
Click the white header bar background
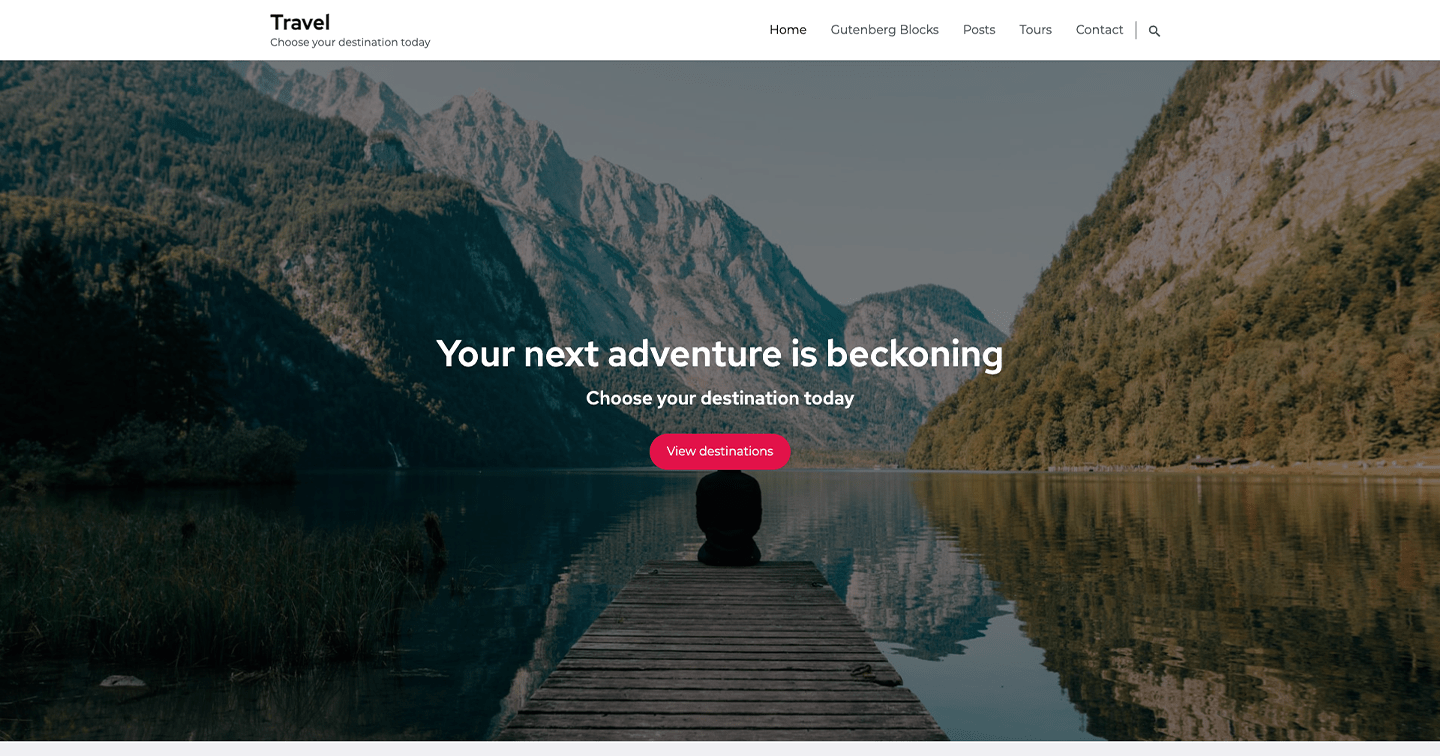pos(600,30)
